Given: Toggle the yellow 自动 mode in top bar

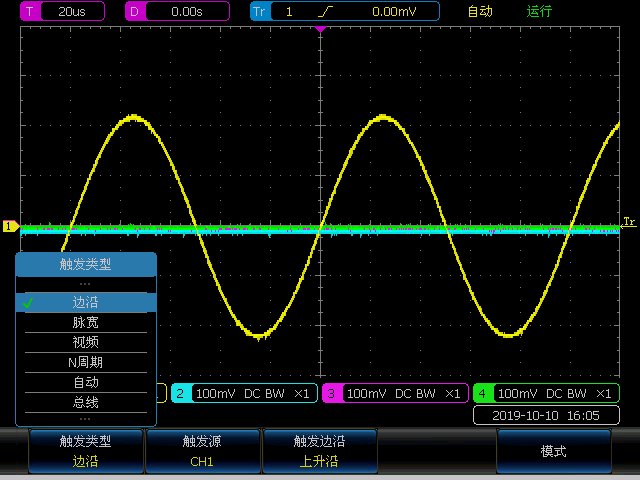Looking at the screenshot, I should (480, 12).
